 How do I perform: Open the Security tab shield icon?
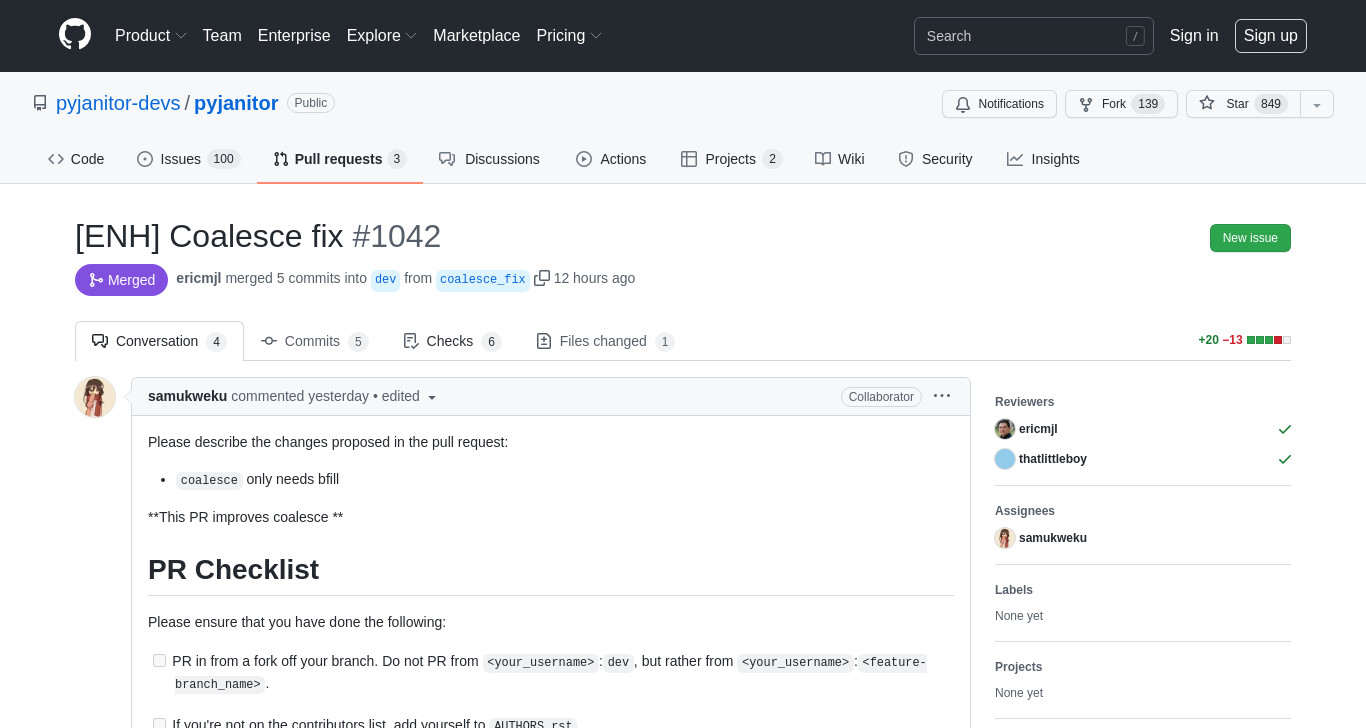pos(906,159)
